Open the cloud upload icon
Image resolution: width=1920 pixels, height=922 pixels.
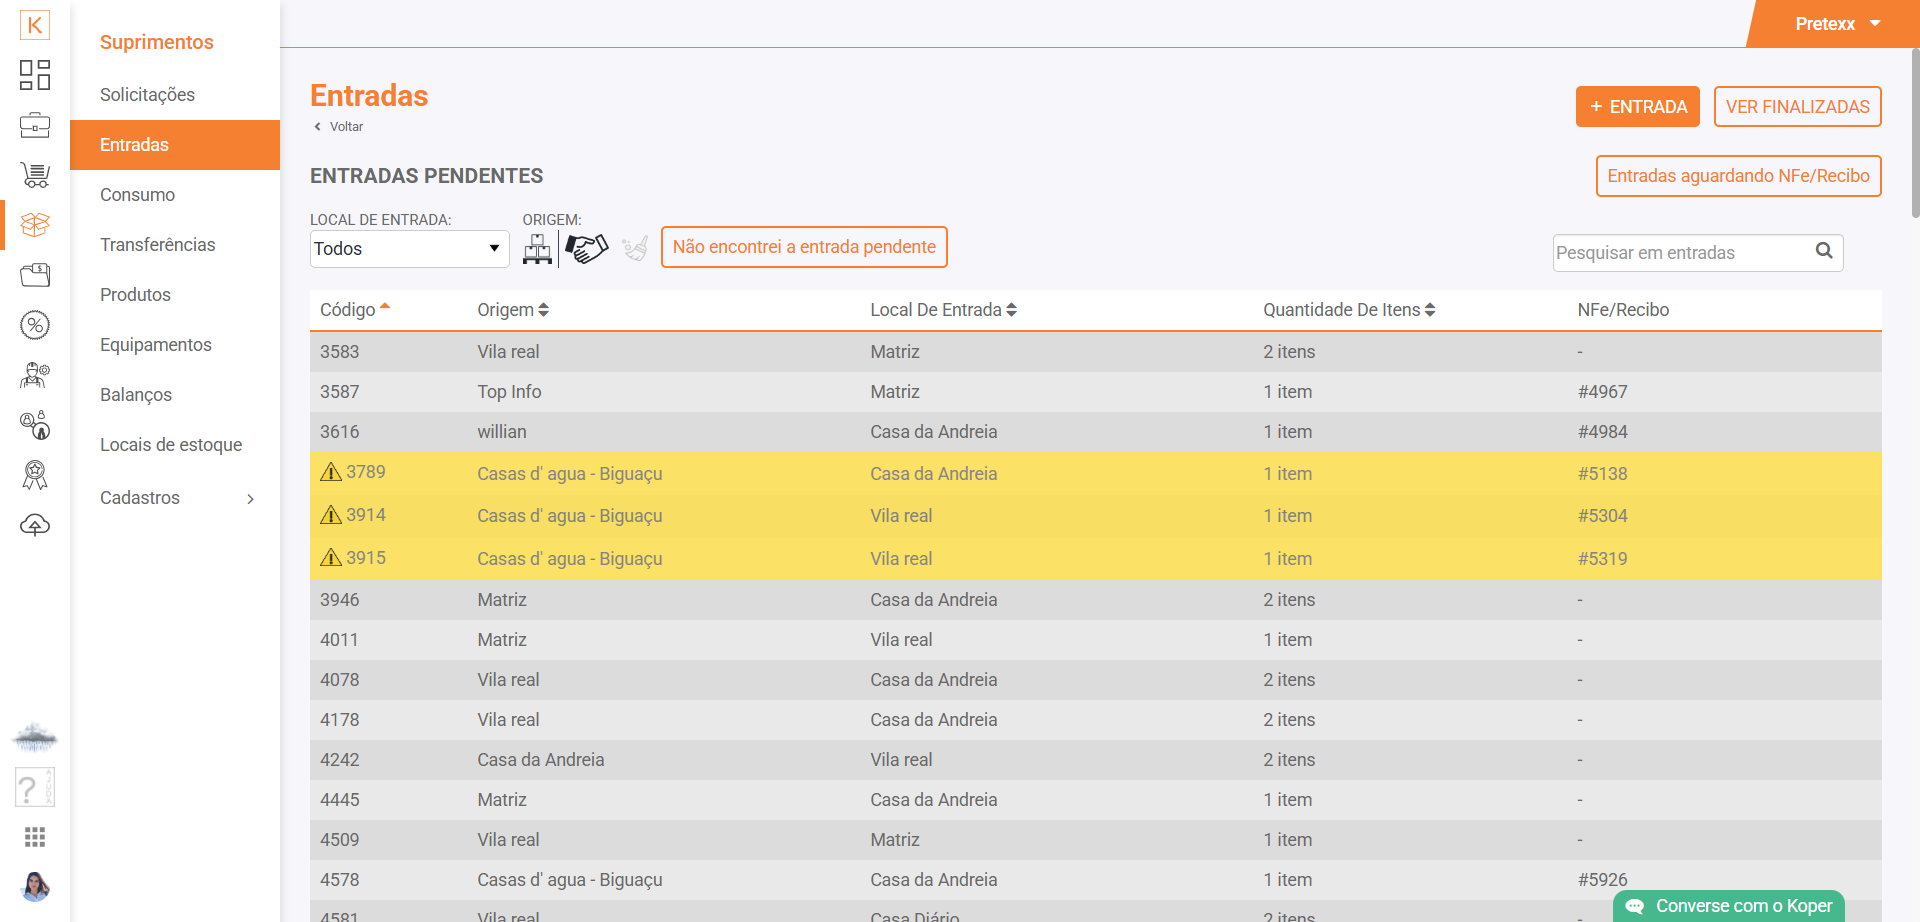coord(35,525)
